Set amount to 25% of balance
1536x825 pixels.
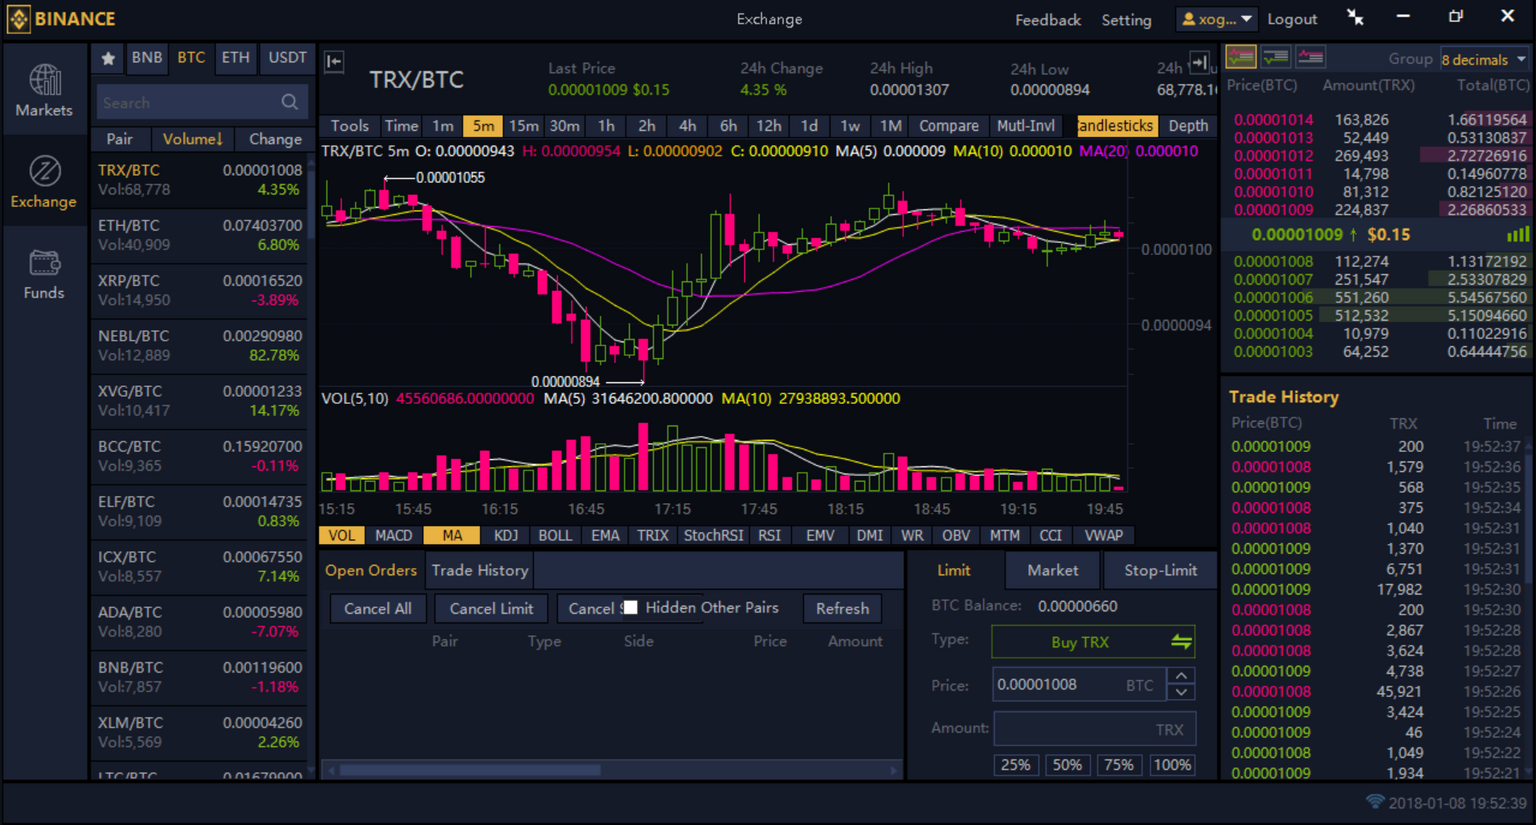[x=1015, y=764]
